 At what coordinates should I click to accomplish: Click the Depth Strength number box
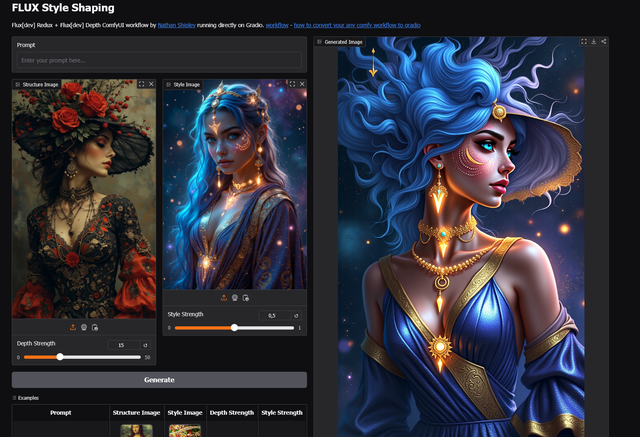(x=124, y=345)
